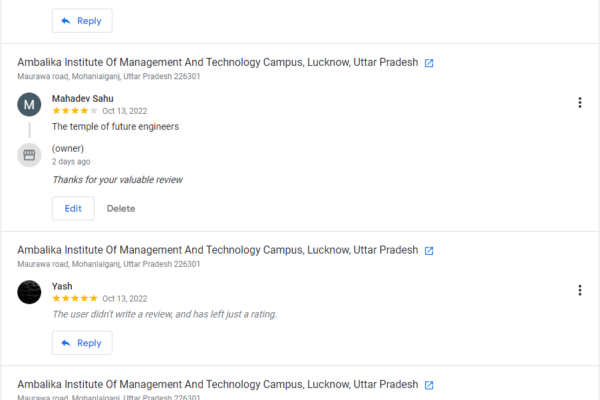
Task: Click external link icon on bottom listing title
Action: [x=429, y=385]
